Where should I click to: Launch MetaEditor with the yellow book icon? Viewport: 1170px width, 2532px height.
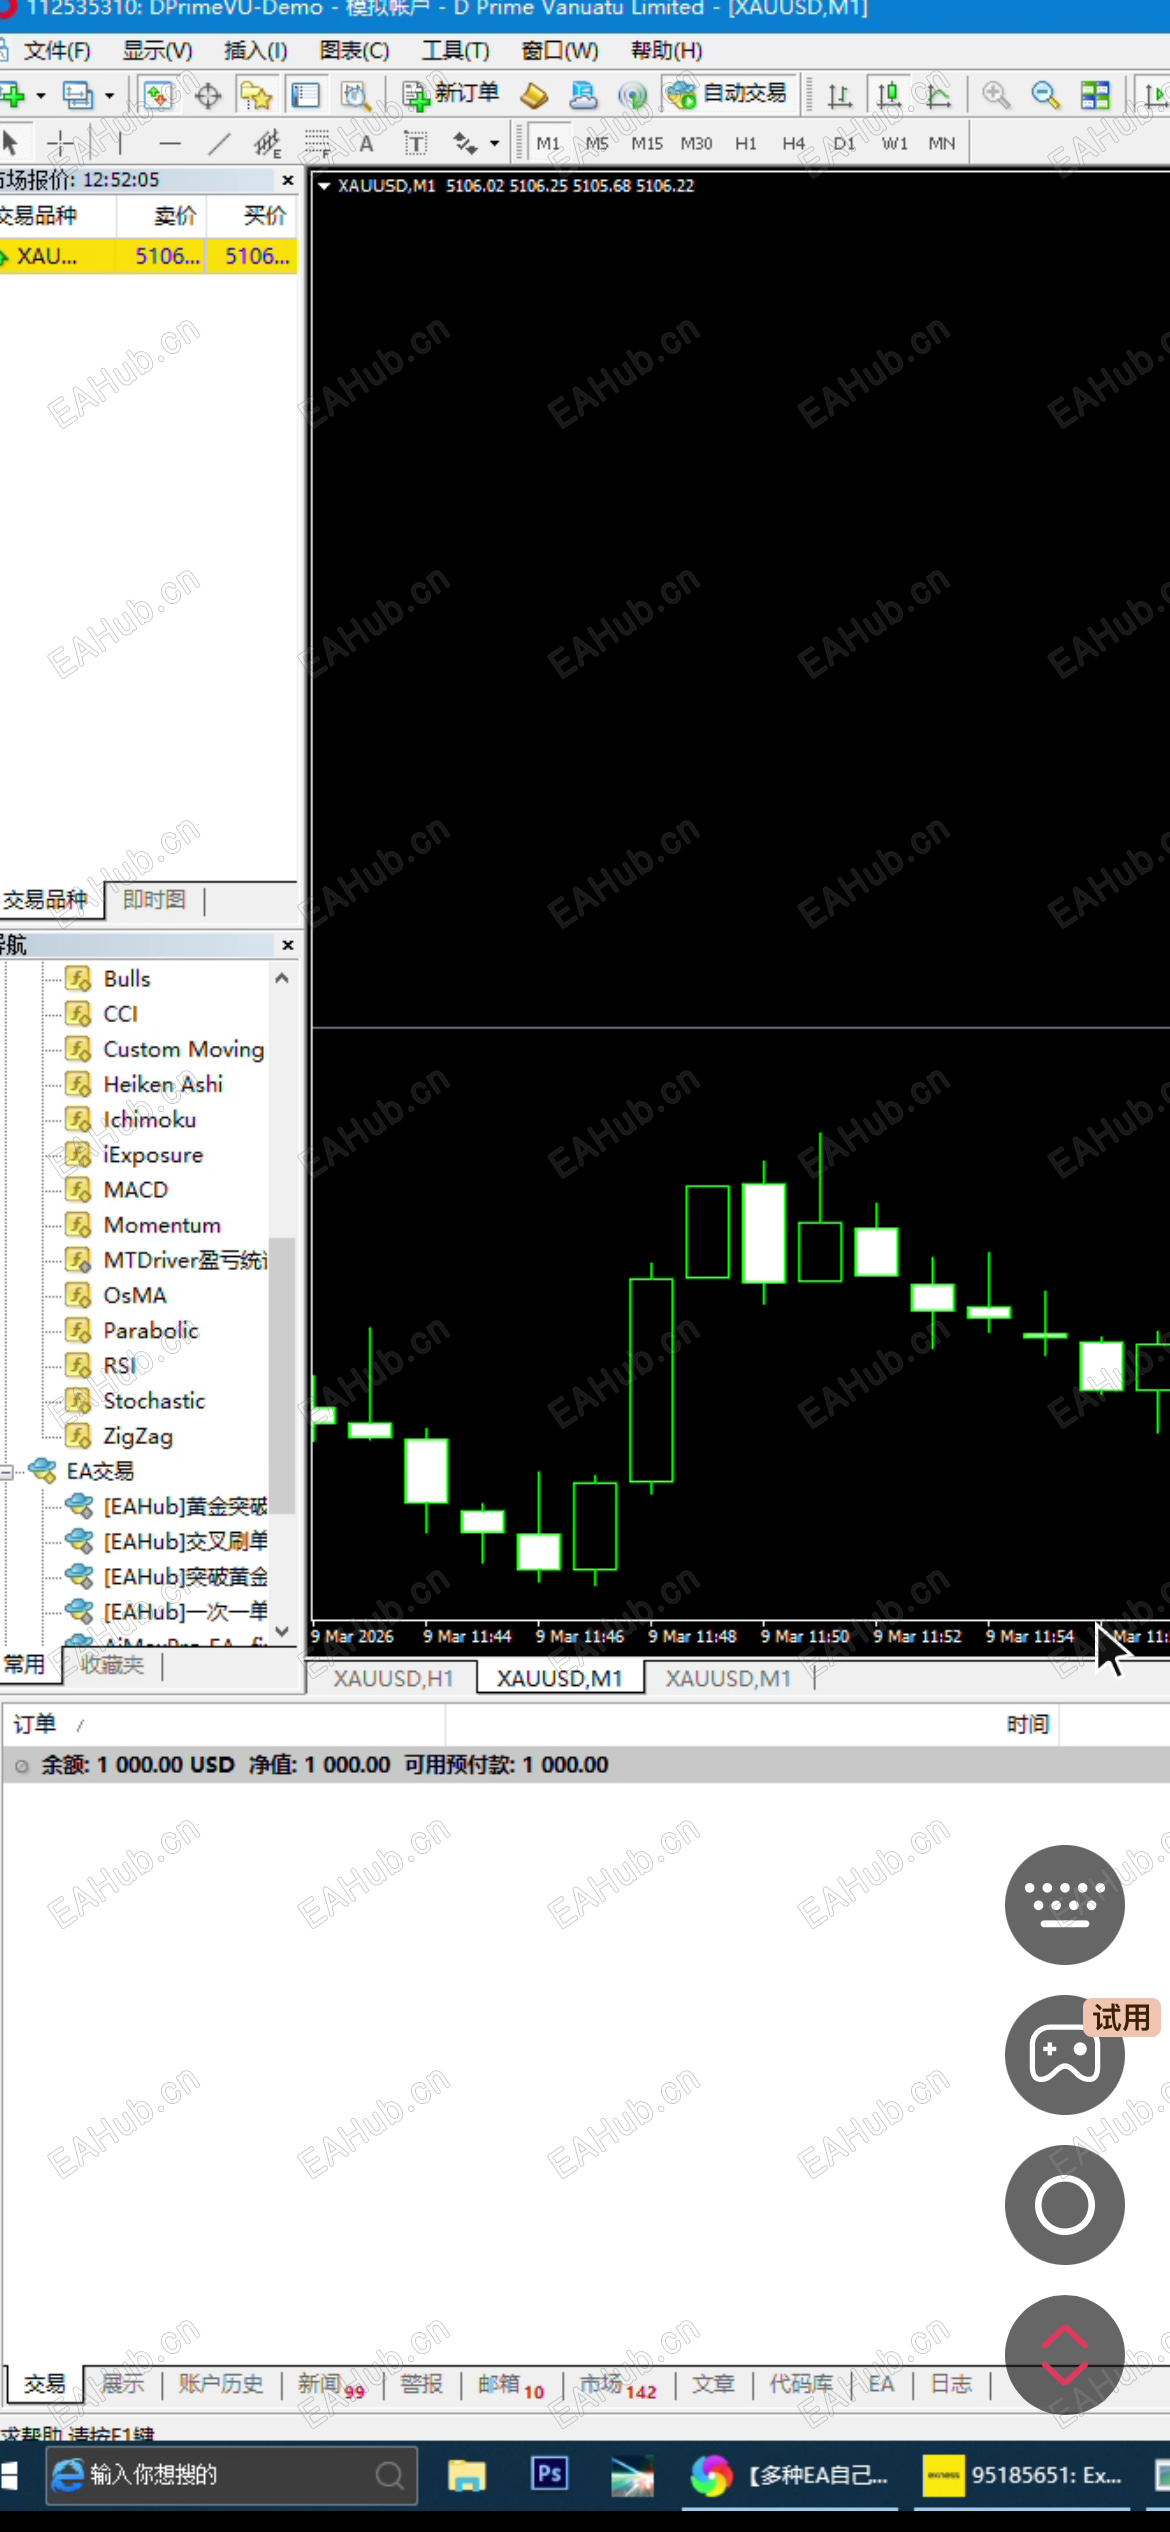pos(534,96)
